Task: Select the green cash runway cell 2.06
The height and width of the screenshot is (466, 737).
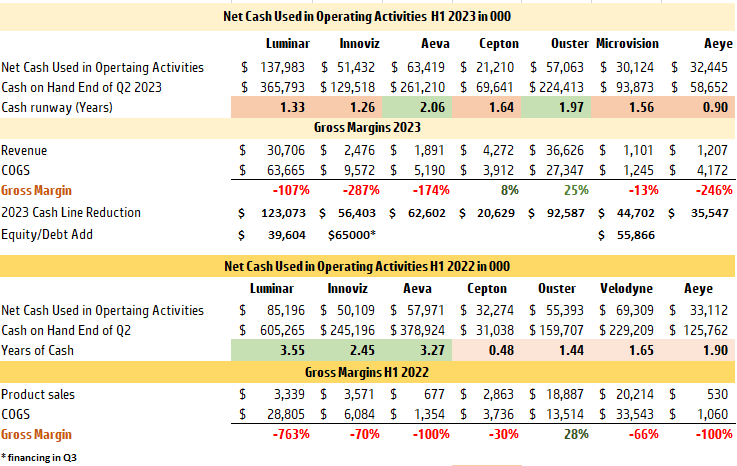Action: [417, 107]
